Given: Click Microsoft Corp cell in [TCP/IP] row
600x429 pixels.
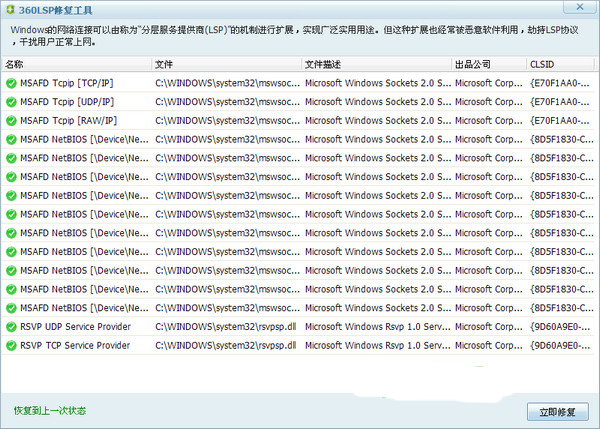Looking at the screenshot, I should [x=489, y=83].
